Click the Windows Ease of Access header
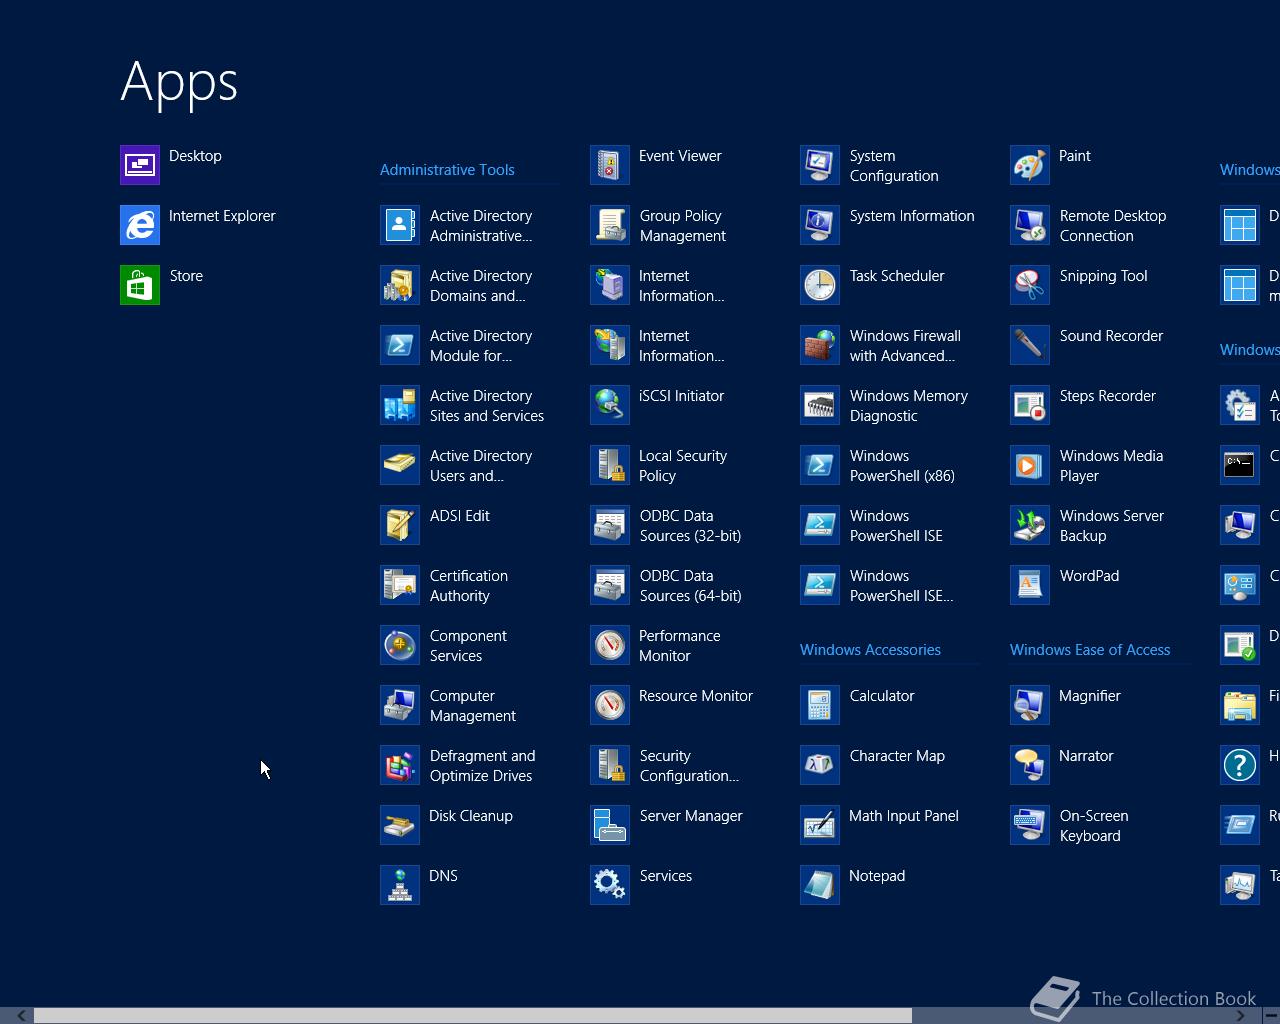This screenshot has height=1024, width=1280. pos(1090,650)
